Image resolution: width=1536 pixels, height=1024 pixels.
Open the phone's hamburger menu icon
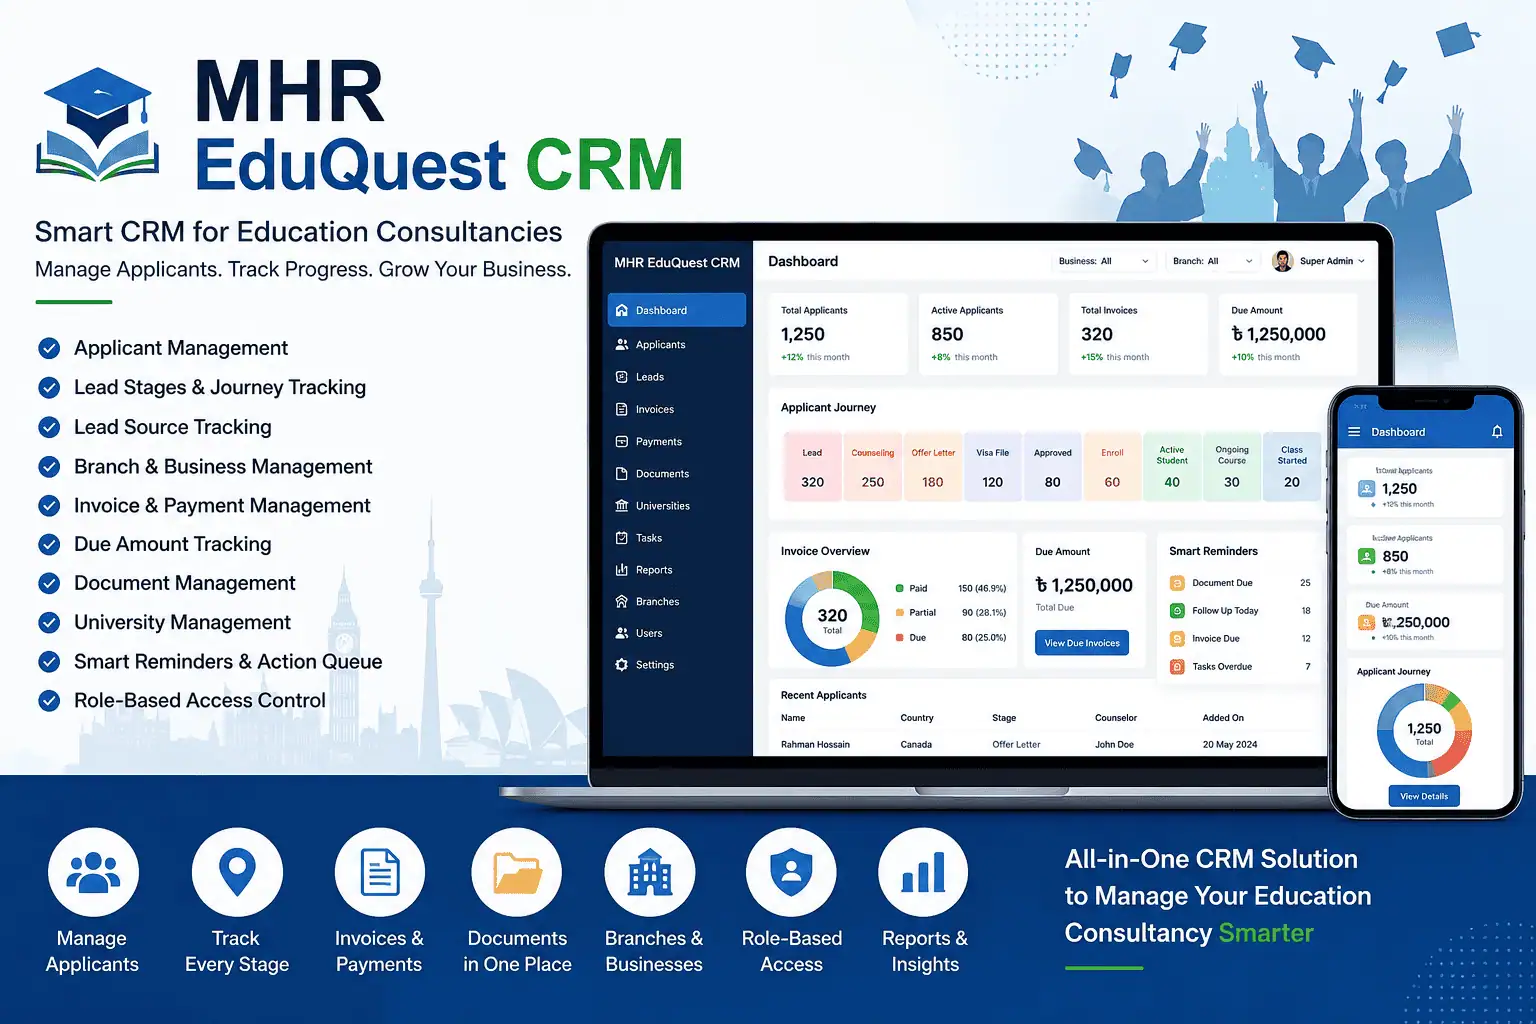coord(1354,432)
